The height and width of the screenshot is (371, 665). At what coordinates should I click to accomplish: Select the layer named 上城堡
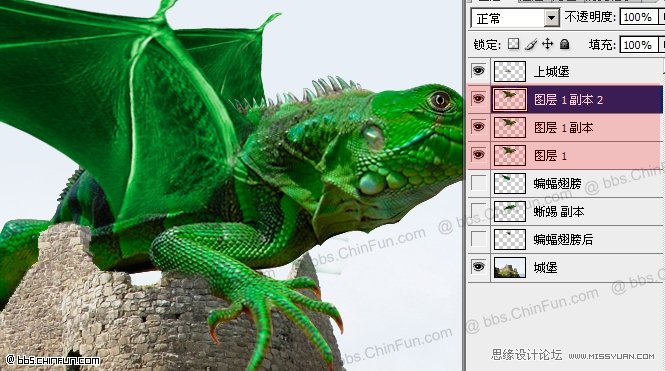tap(551, 72)
